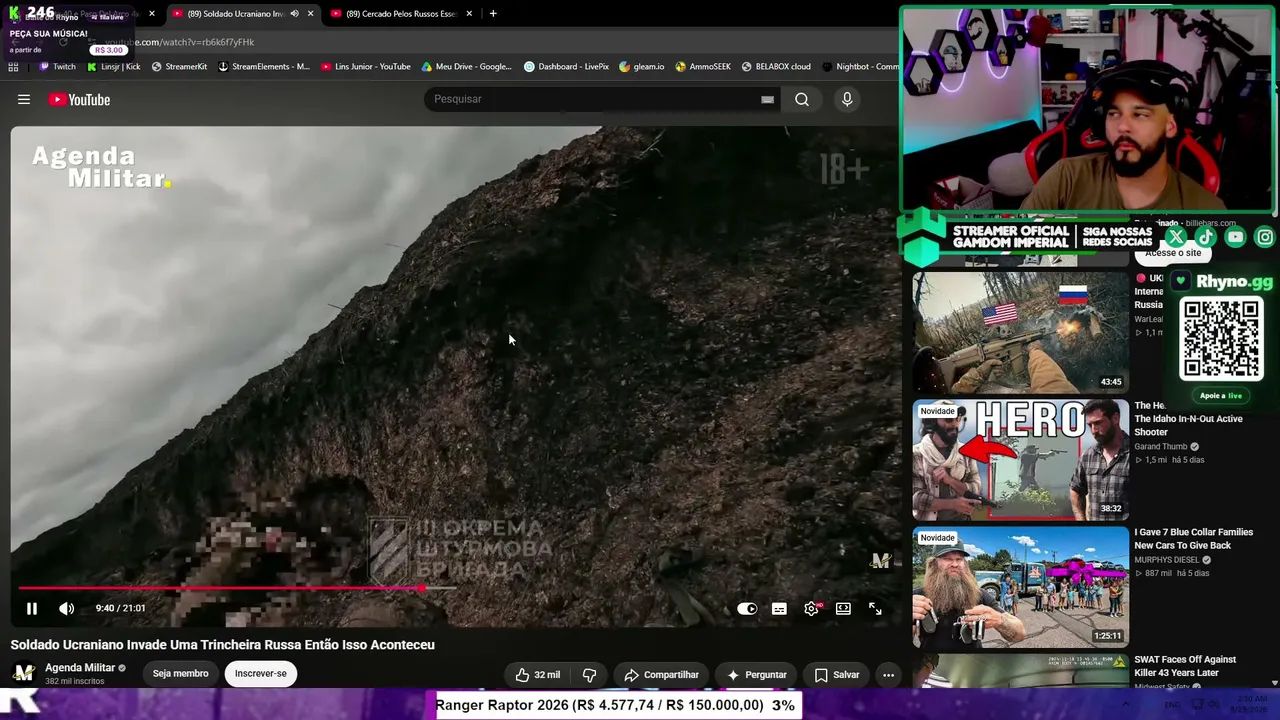Viewport: 1280px width, 720px height.
Task: Toggle autoplay switch in the player
Action: coord(747,608)
